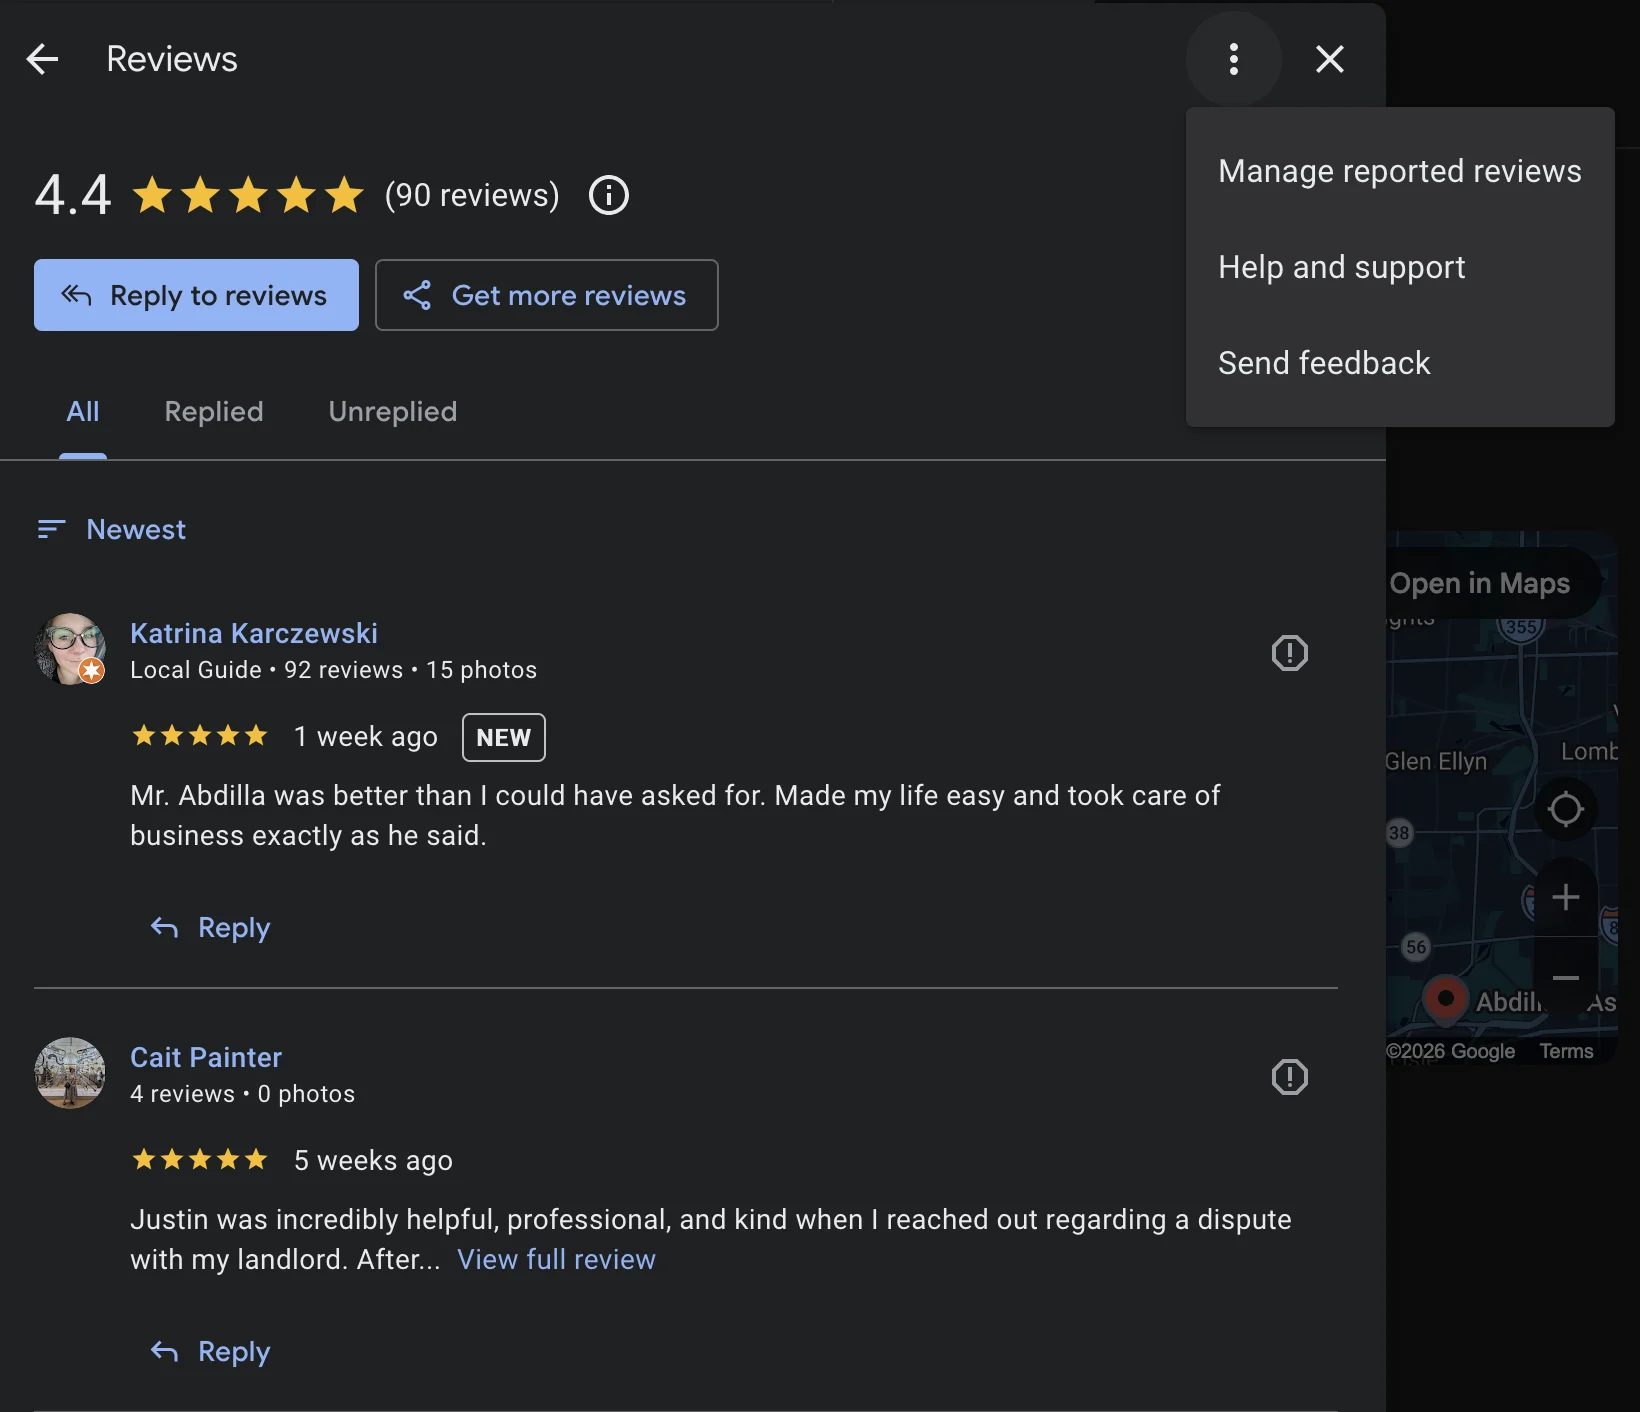Image resolution: width=1640 pixels, height=1412 pixels.
Task: Open View full review for Cait Painter
Action: pos(556,1260)
